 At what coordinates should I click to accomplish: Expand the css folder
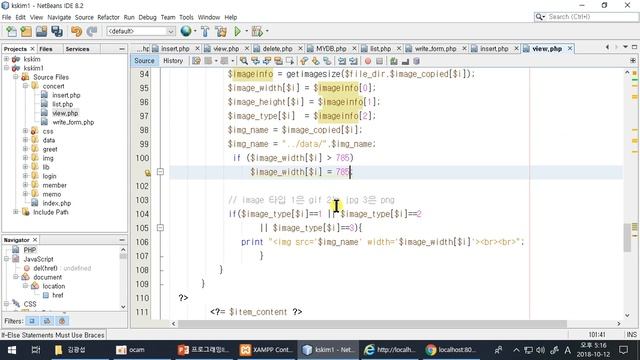click(x=25, y=131)
